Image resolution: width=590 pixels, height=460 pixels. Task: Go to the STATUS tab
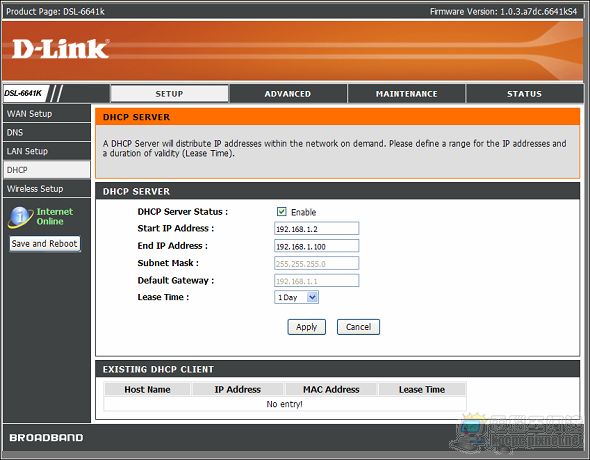pos(525,94)
